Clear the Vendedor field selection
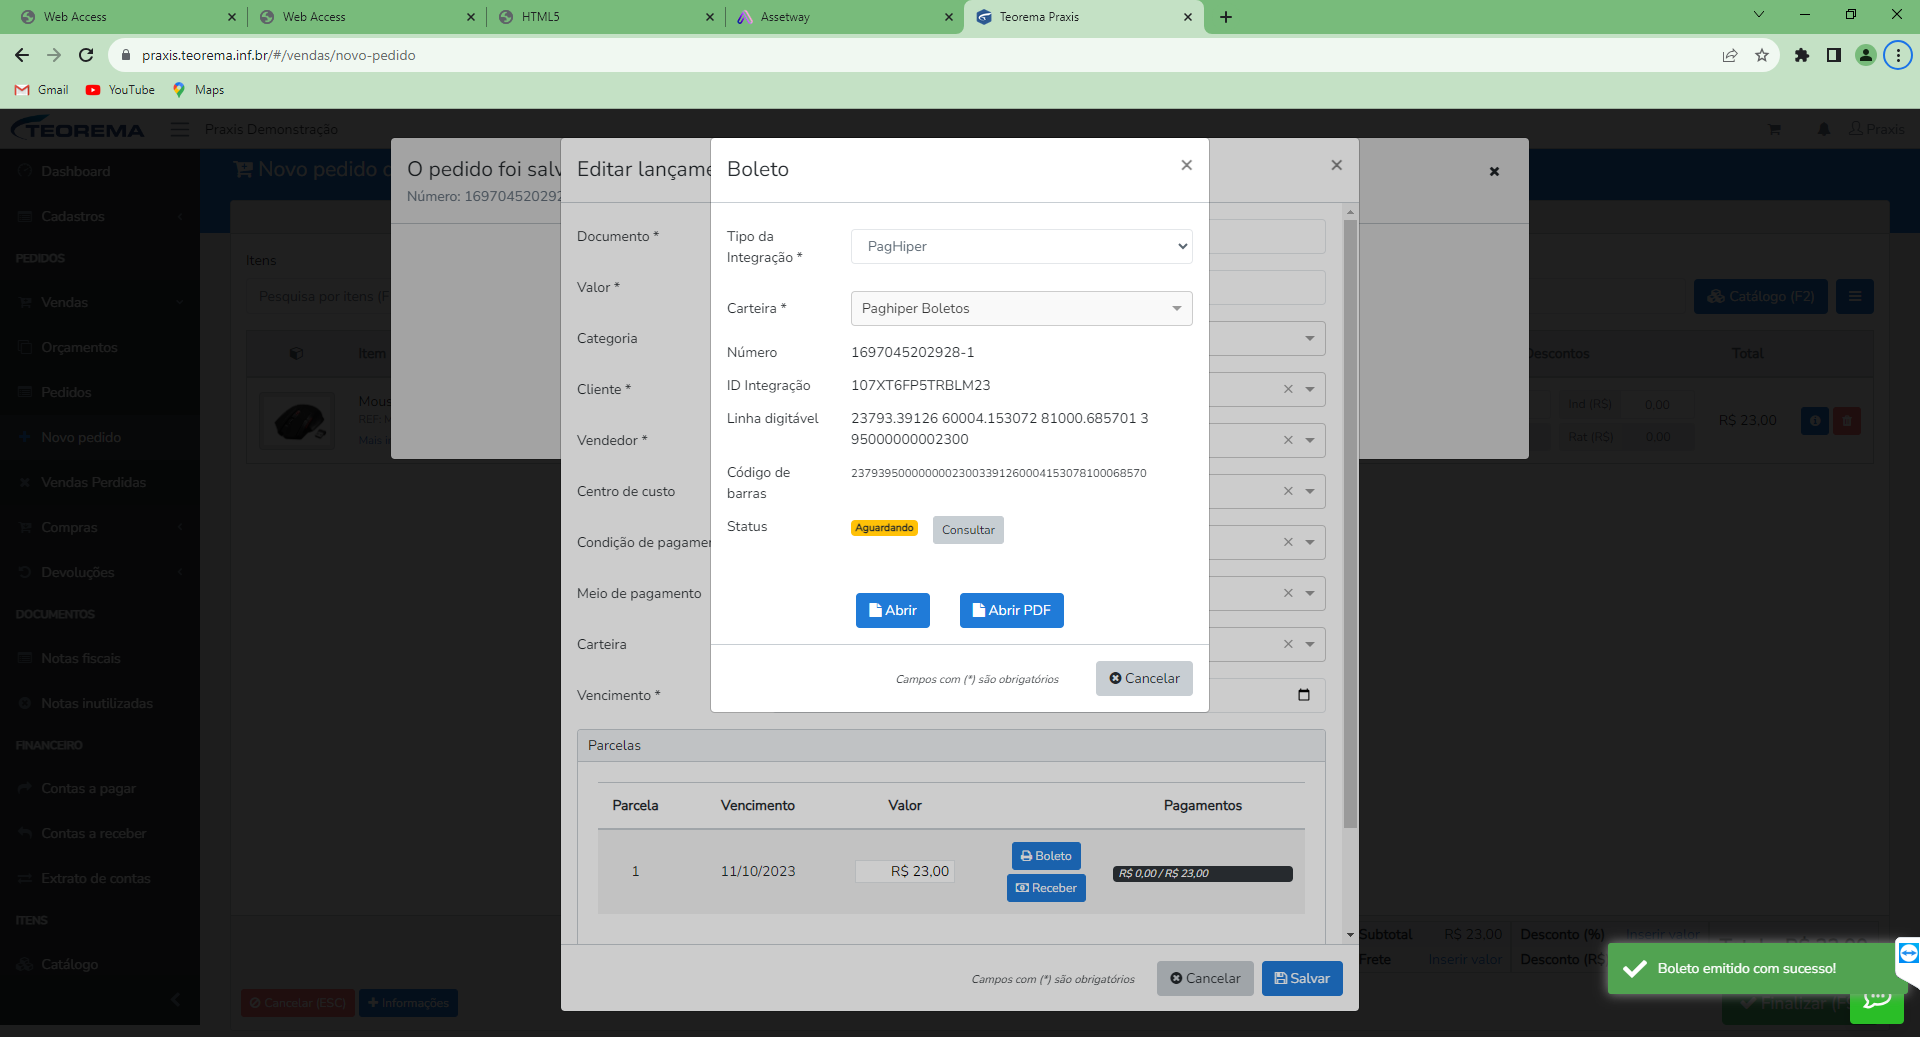The width and height of the screenshot is (1920, 1037). tap(1288, 440)
